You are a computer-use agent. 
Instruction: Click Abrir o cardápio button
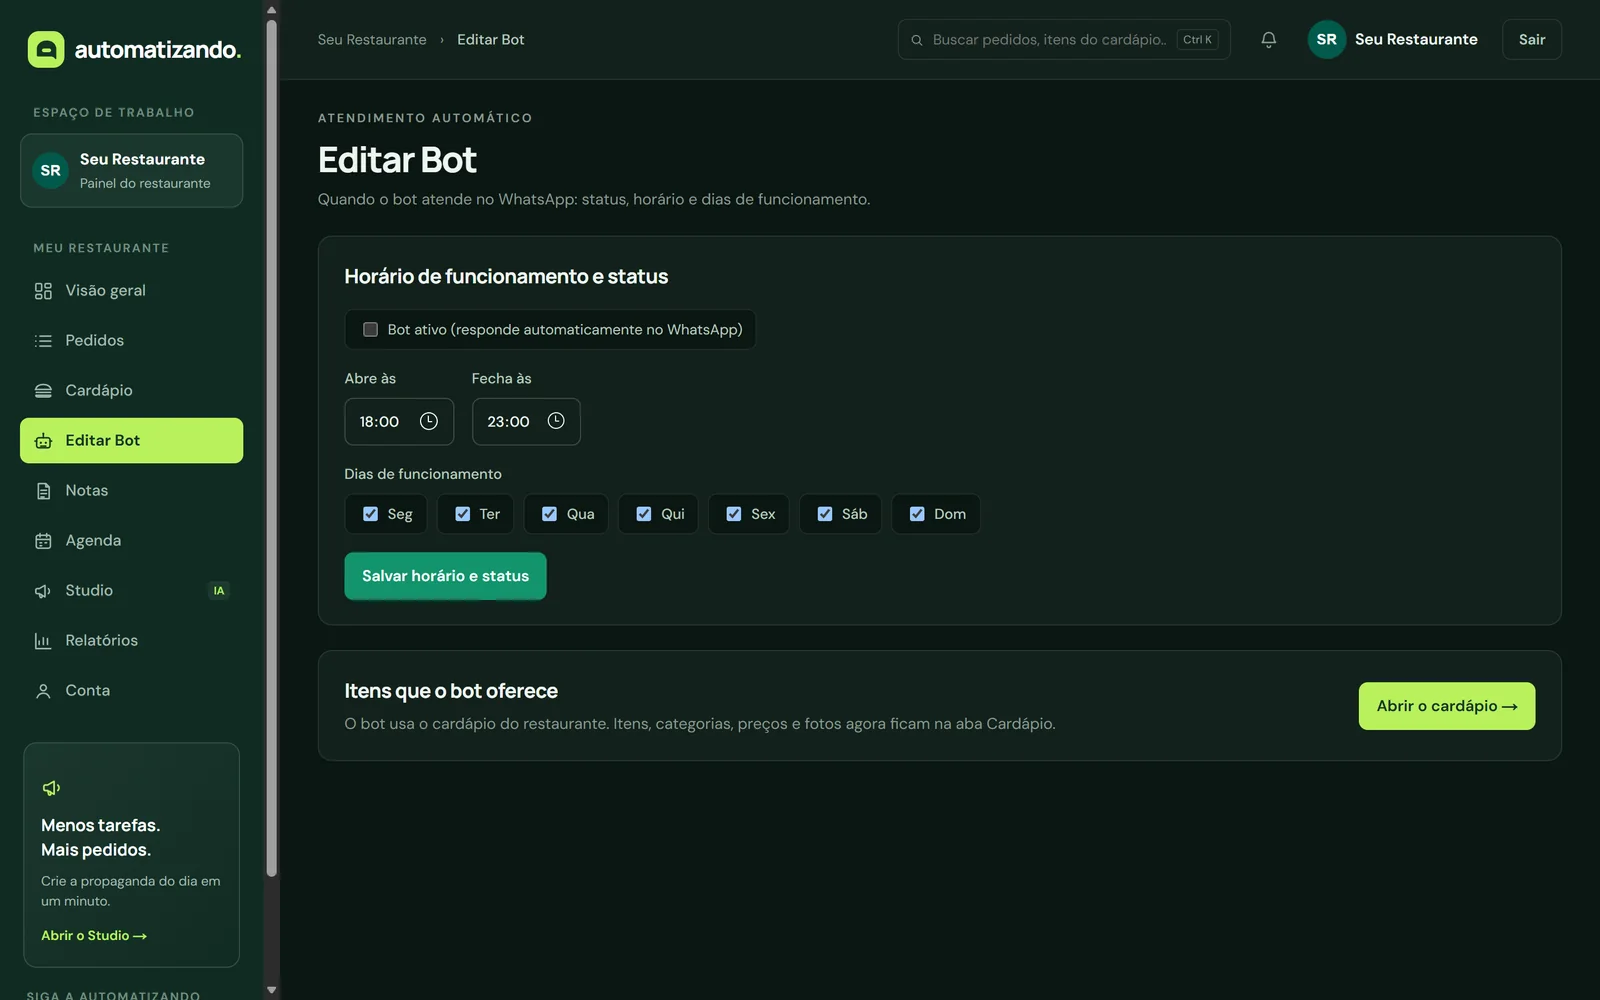1446,706
